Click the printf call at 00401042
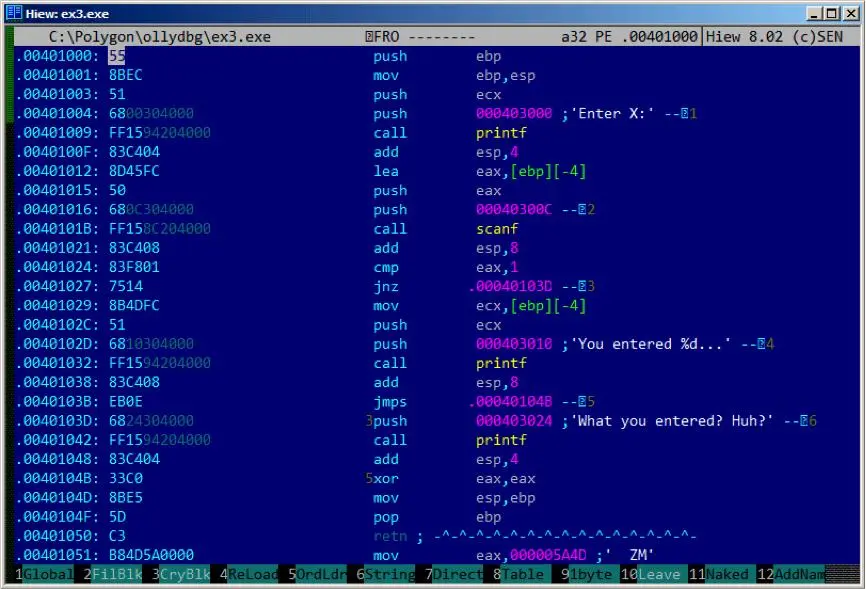The height and width of the screenshot is (589, 866). (501, 440)
